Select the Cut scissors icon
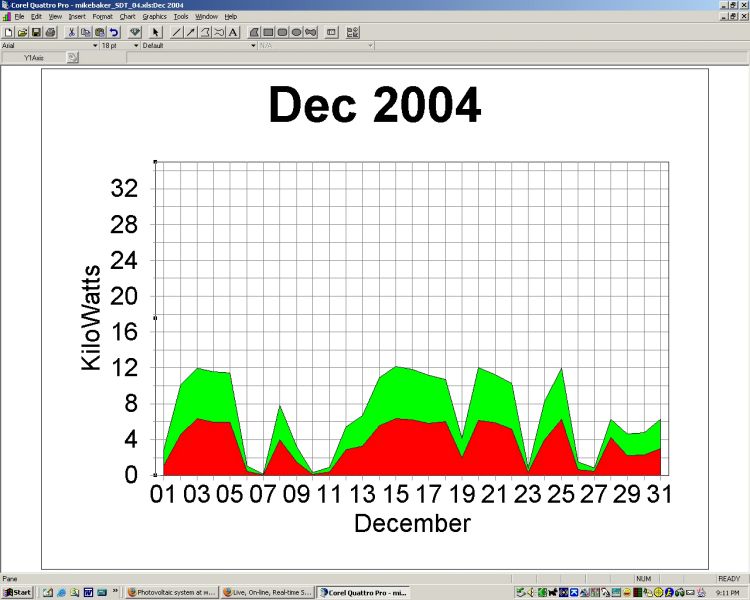This screenshot has height=600, width=750. point(72,32)
